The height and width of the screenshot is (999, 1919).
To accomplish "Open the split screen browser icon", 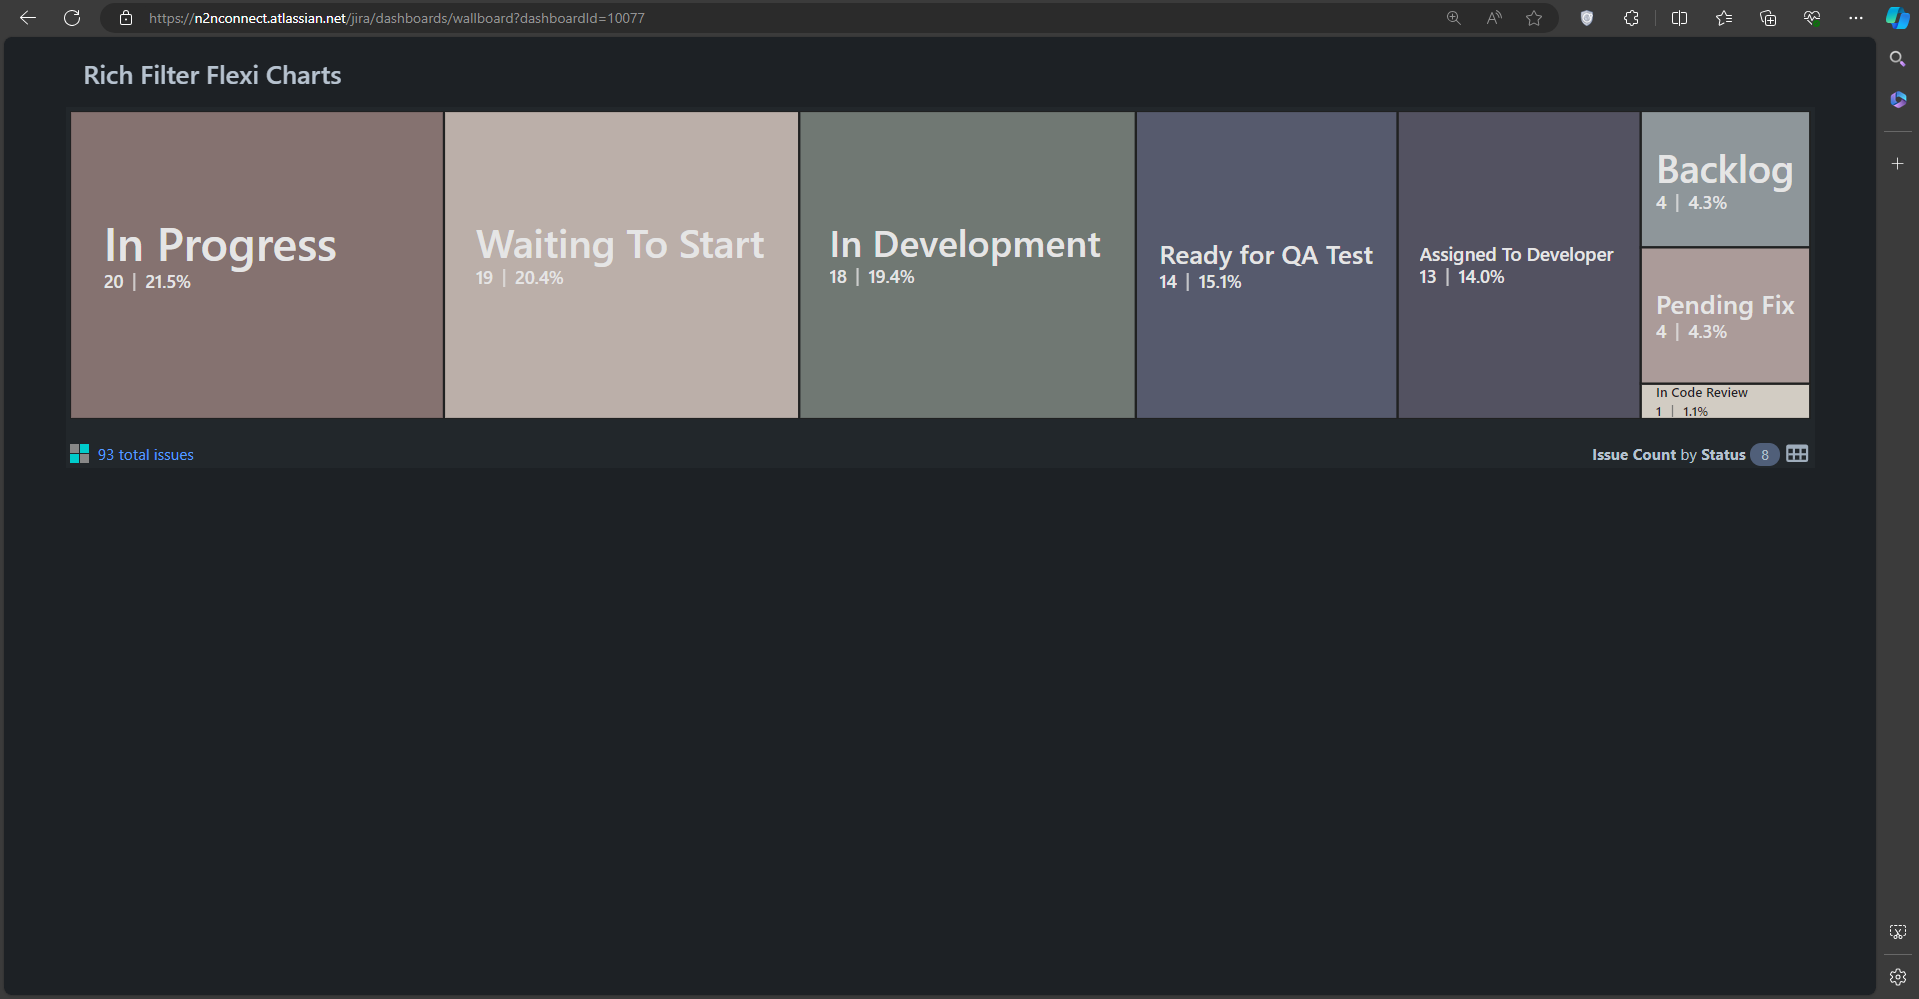I will (x=1679, y=17).
